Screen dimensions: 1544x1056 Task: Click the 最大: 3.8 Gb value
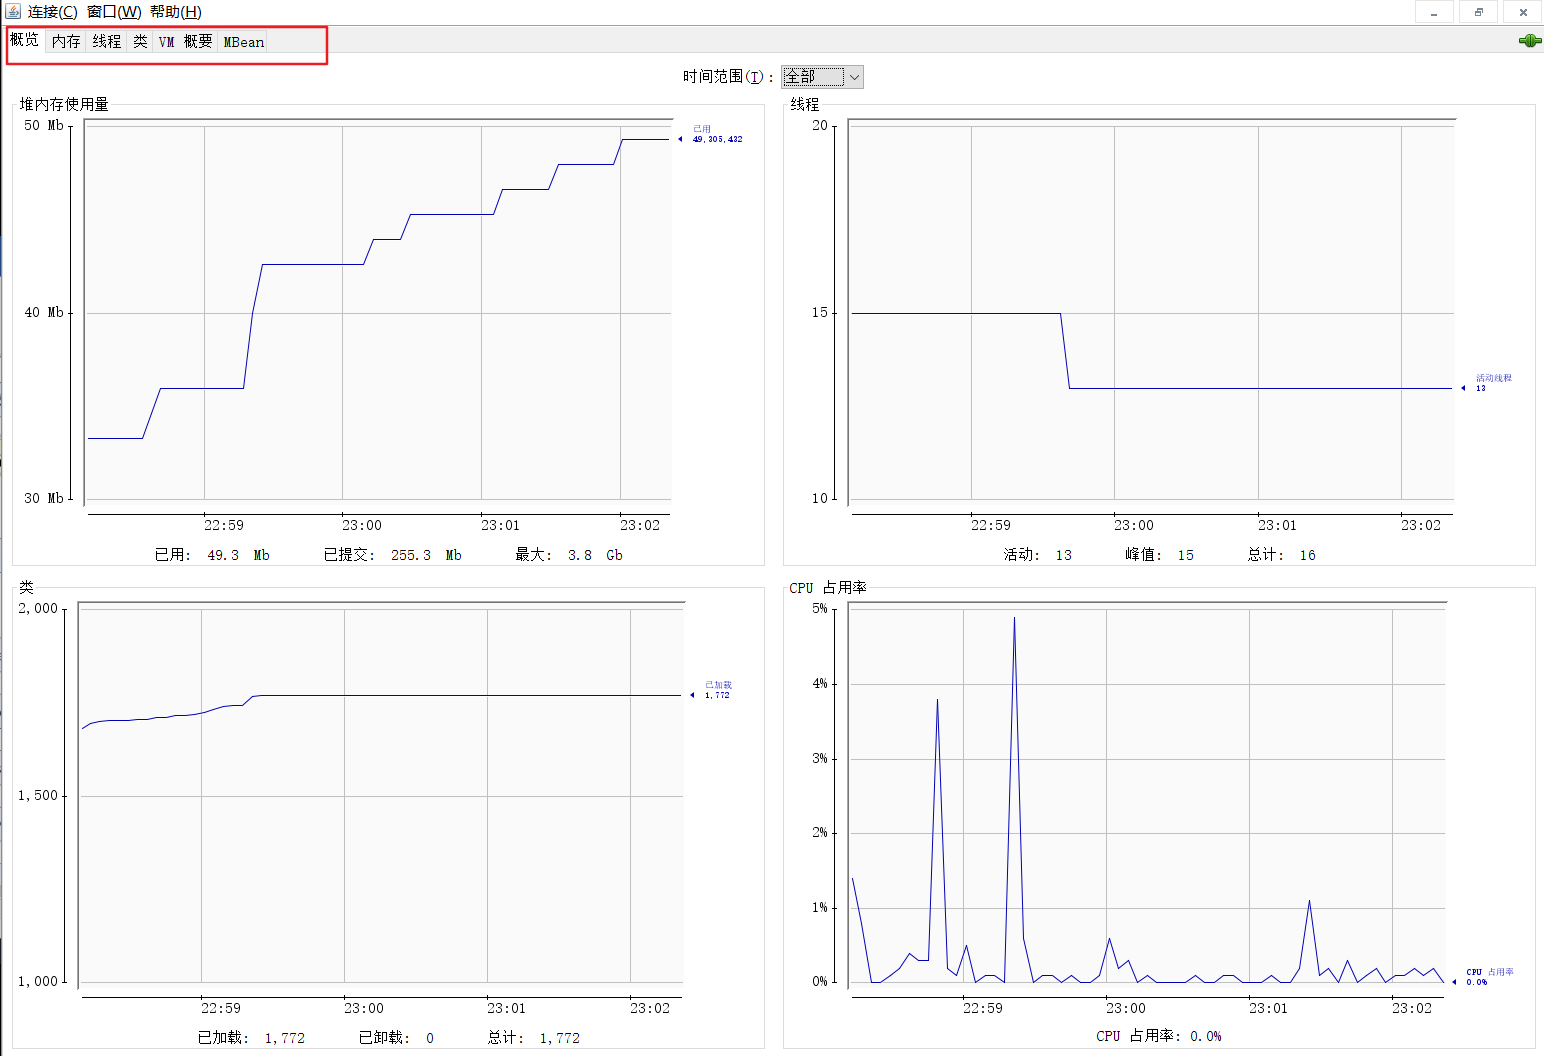(x=569, y=555)
